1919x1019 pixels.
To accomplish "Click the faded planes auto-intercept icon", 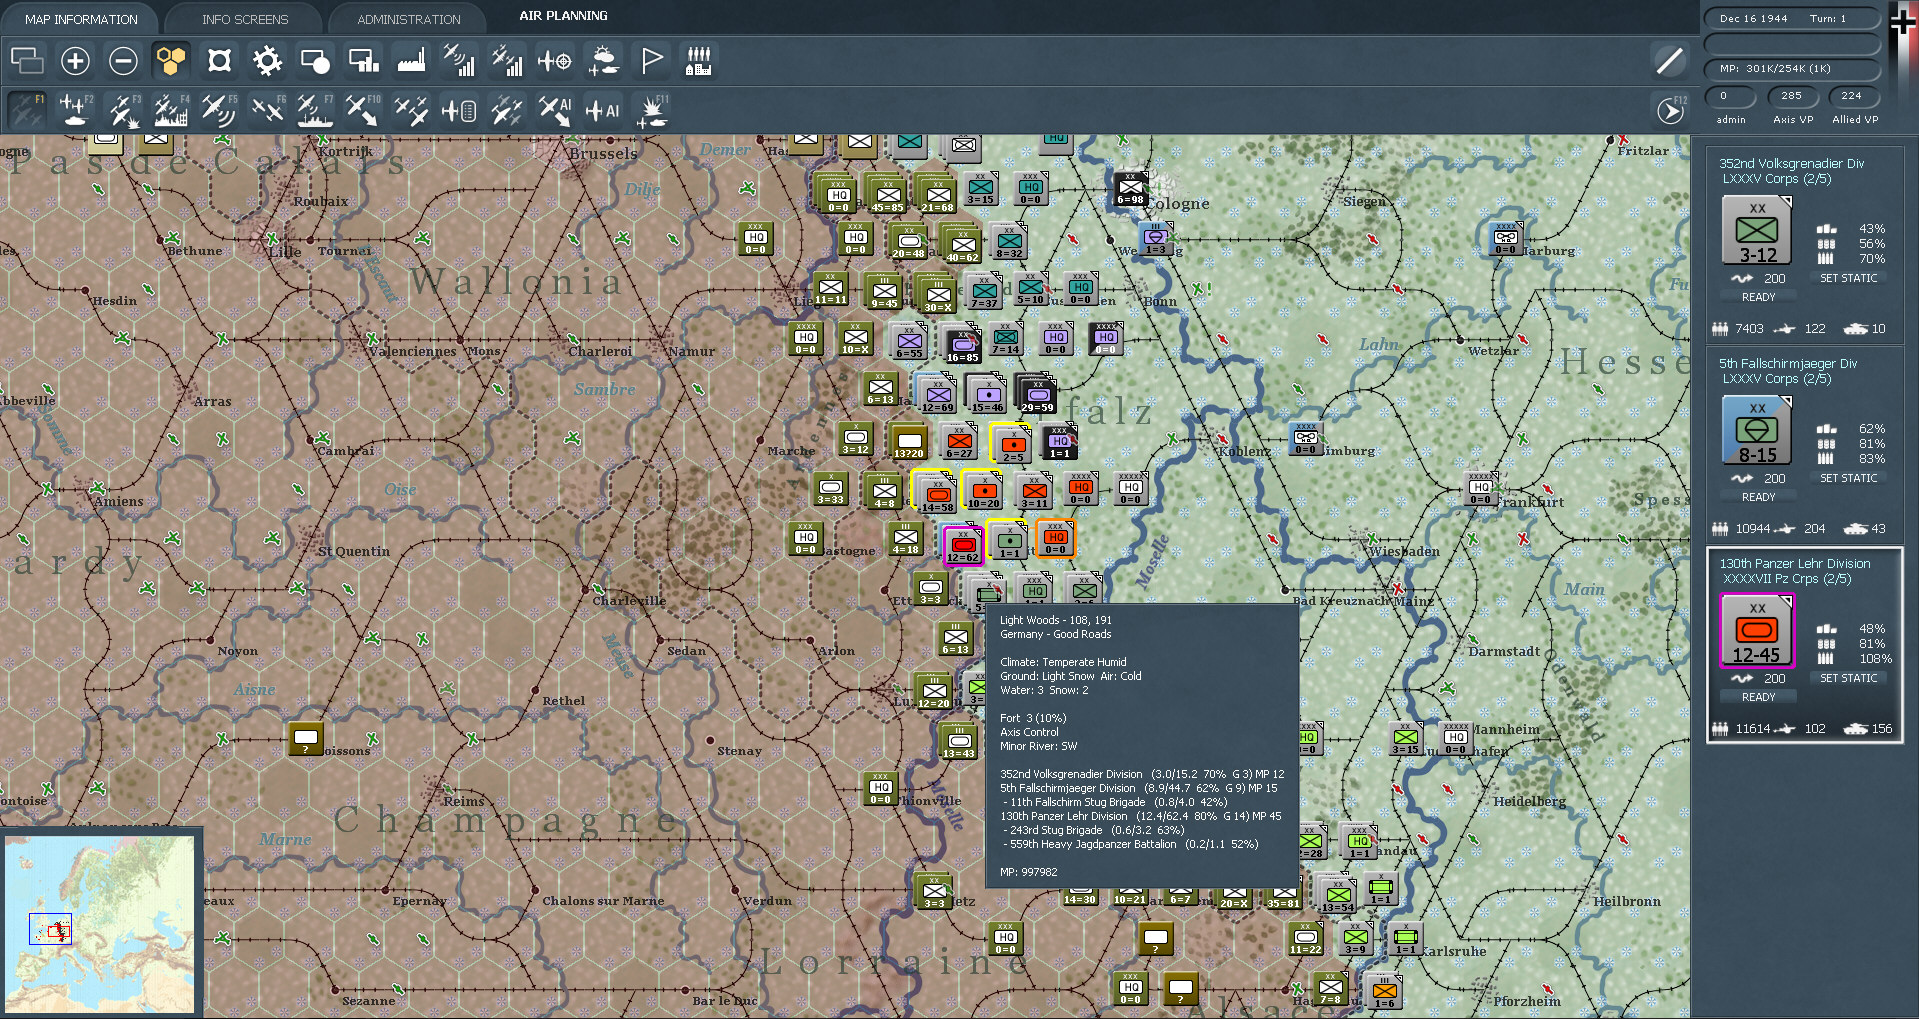I will click(507, 110).
